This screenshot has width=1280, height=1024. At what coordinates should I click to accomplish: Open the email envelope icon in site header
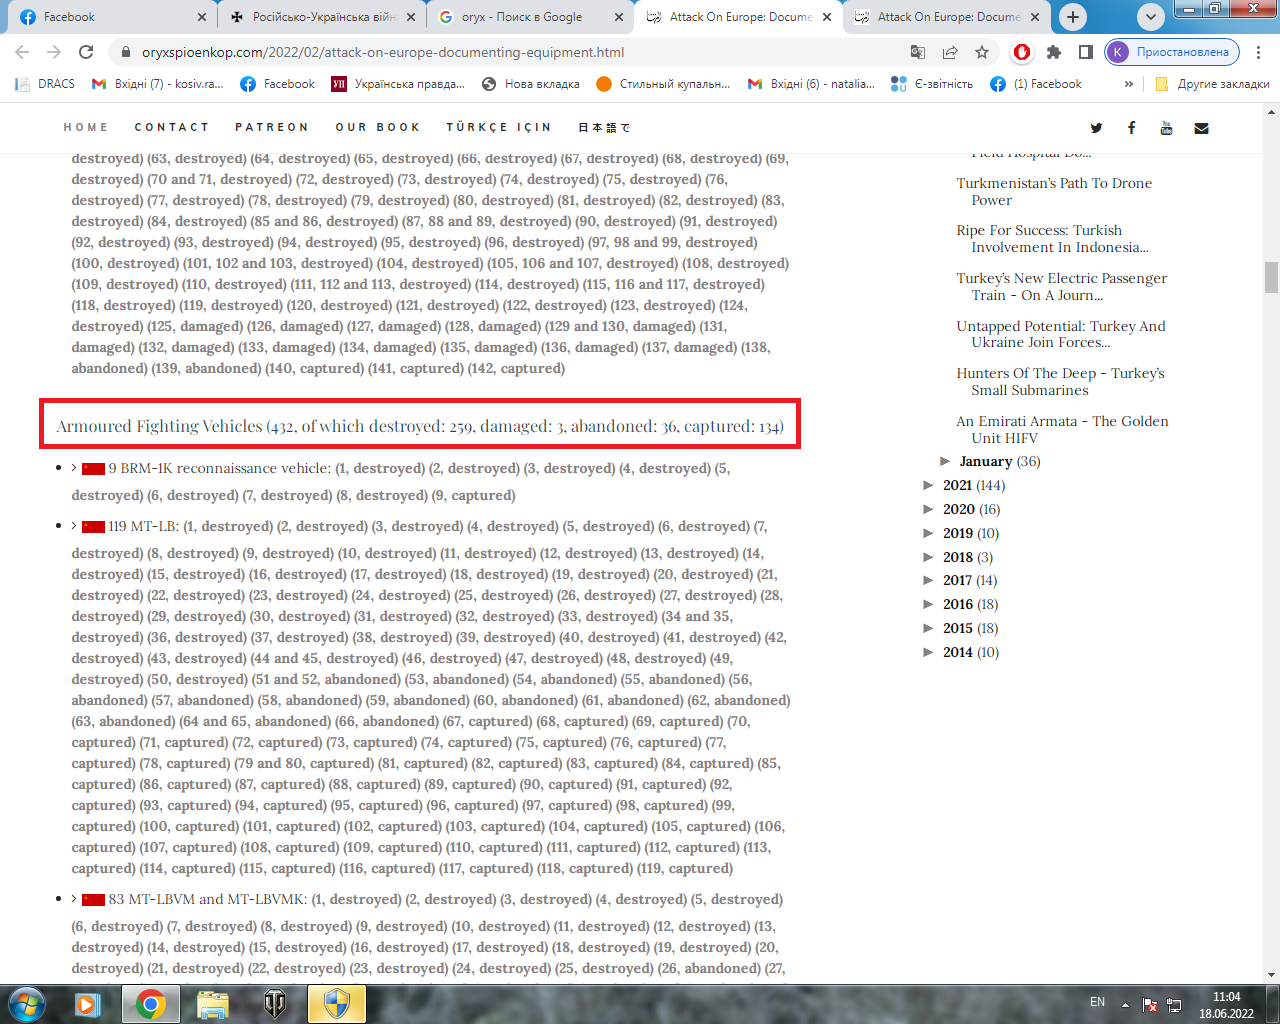pyautogui.click(x=1201, y=128)
